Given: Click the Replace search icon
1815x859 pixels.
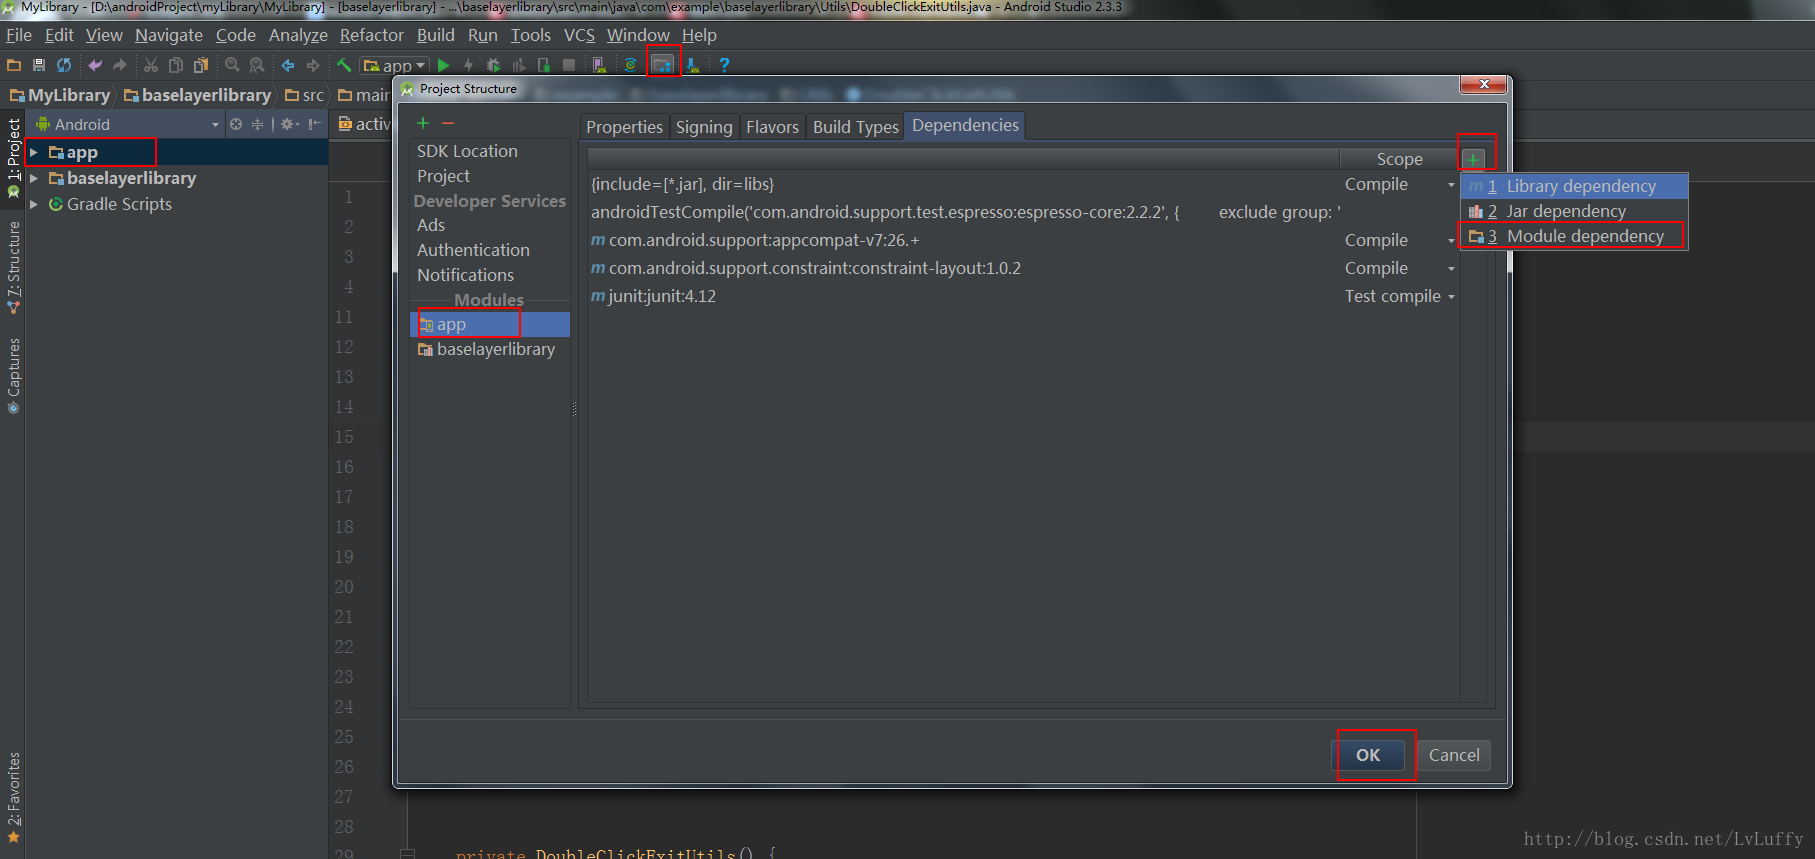Looking at the screenshot, I should pos(257,65).
